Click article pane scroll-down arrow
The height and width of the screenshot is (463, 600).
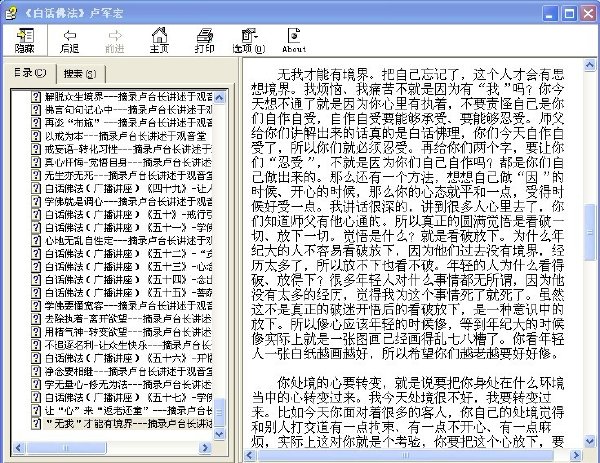[x=590, y=442]
